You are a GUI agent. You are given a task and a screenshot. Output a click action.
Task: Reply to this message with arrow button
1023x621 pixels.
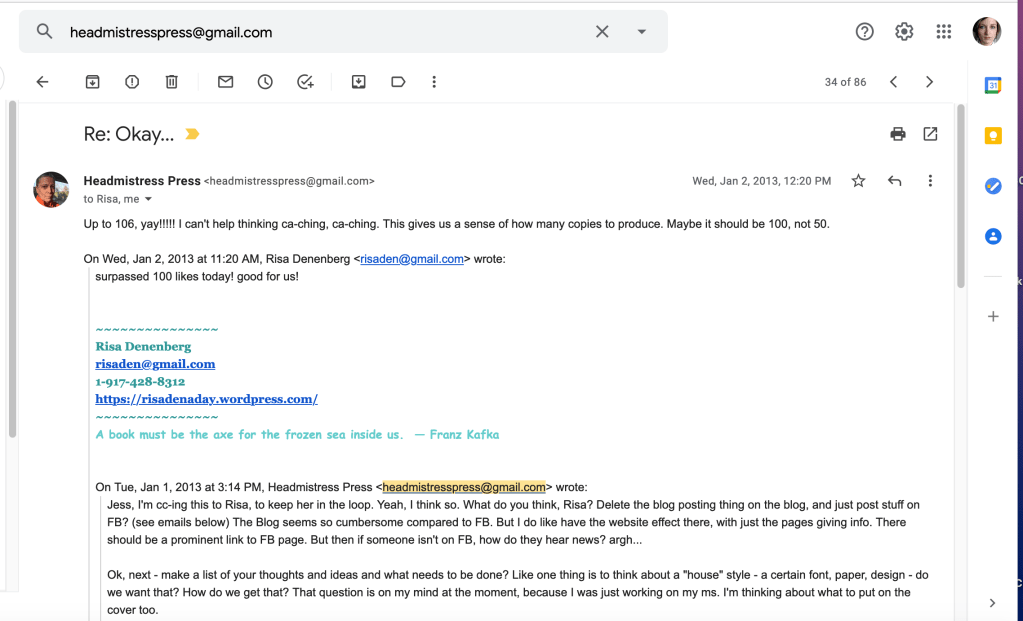(x=894, y=181)
